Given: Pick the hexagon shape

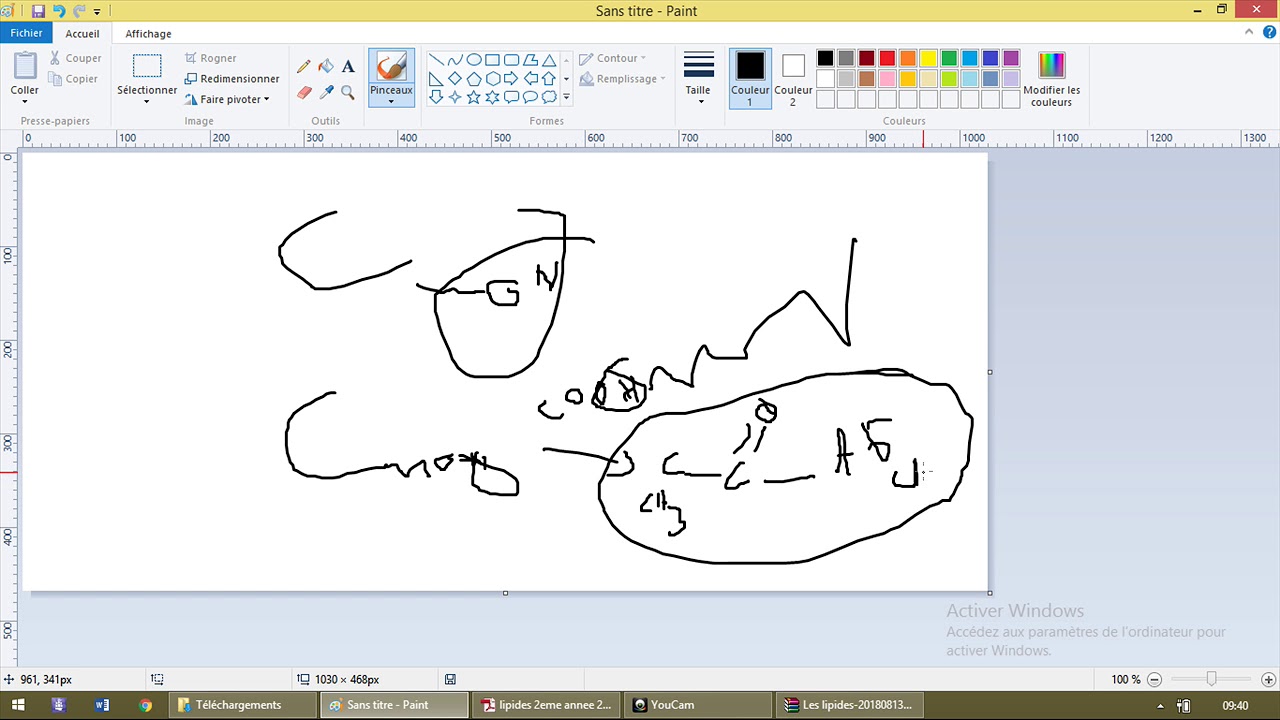Looking at the screenshot, I should point(492,79).
